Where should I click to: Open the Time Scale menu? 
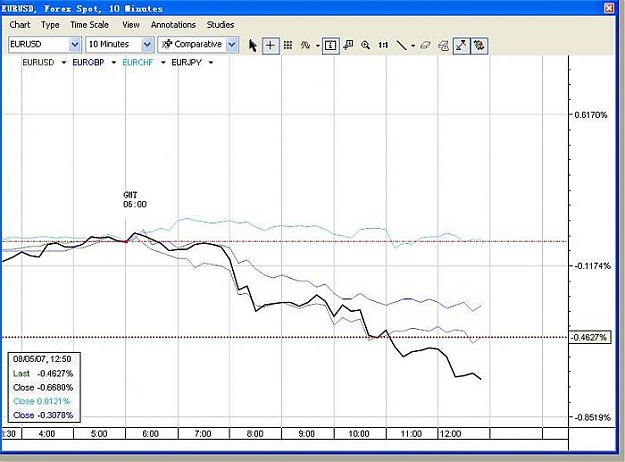click(89, 25)
